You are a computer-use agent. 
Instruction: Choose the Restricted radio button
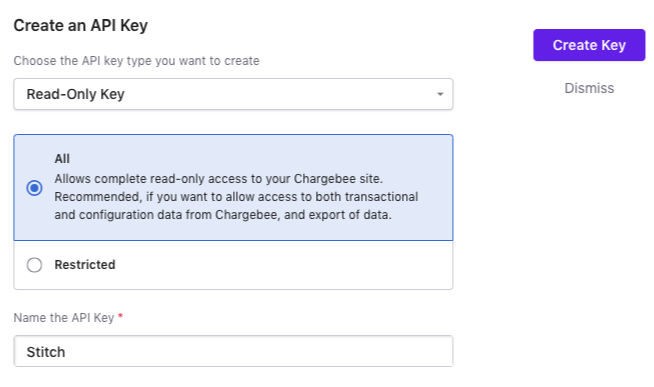tap(34, 265)
